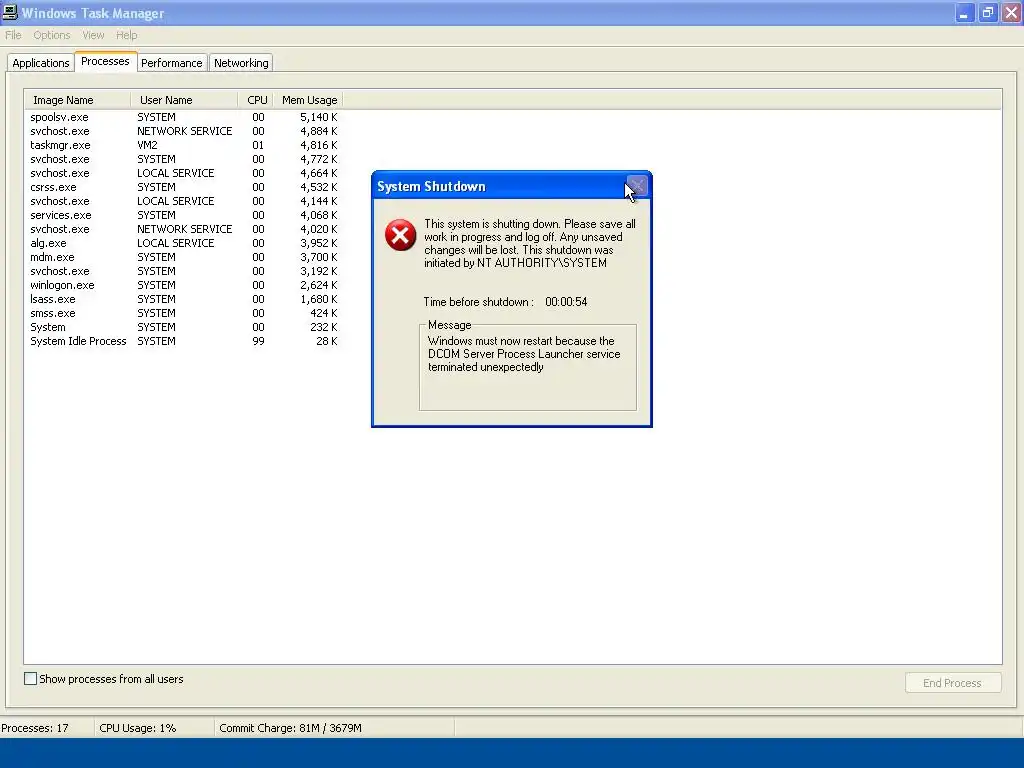Select the System process with 232 K
1024x768 pixels.
[x=184, y=327]
